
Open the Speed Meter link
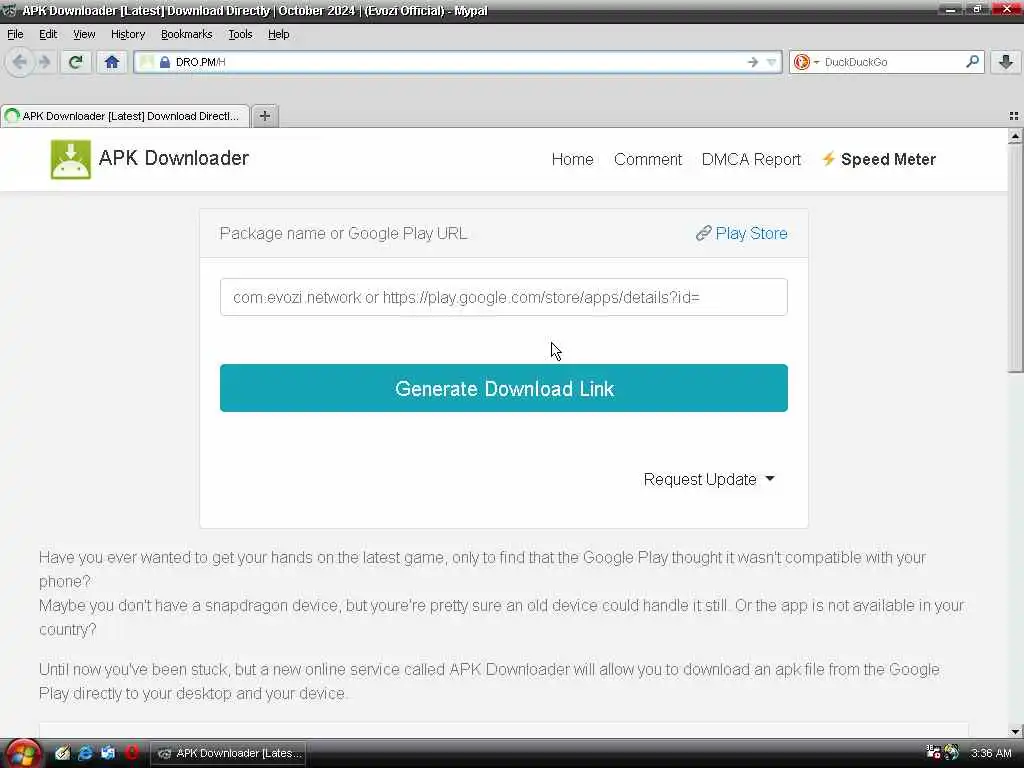click(x=888, y=159)
